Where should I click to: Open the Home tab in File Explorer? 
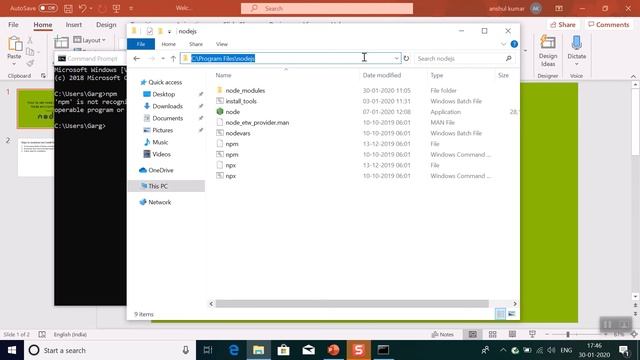(169, 44)
